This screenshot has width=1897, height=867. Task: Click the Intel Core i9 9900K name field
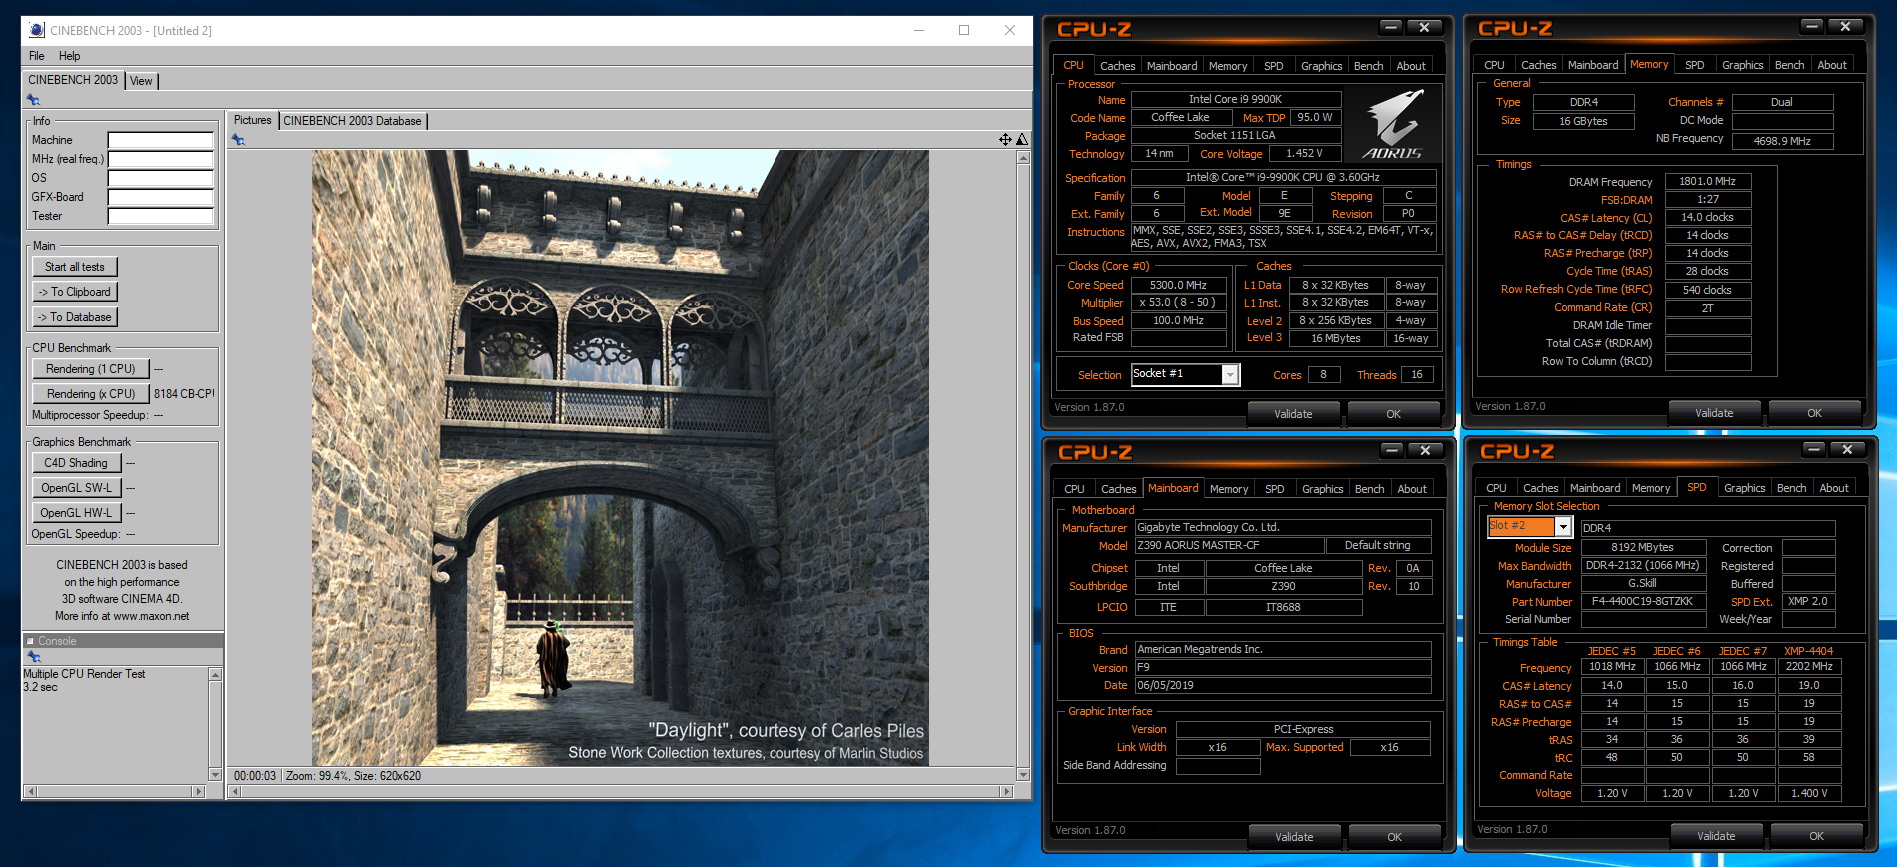pos(1235,99)
